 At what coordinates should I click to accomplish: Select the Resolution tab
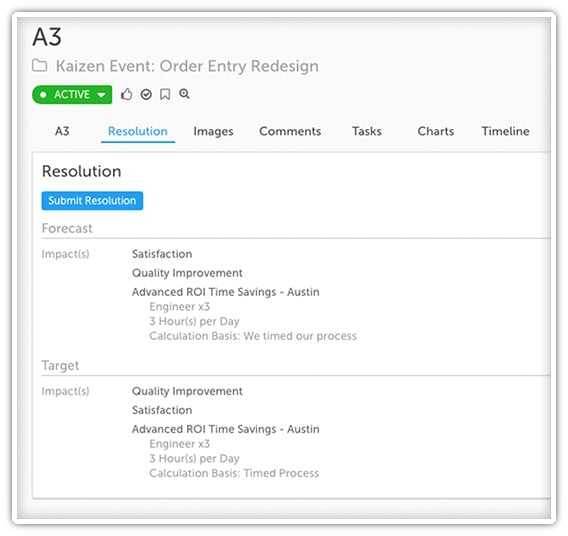[138, 131]
